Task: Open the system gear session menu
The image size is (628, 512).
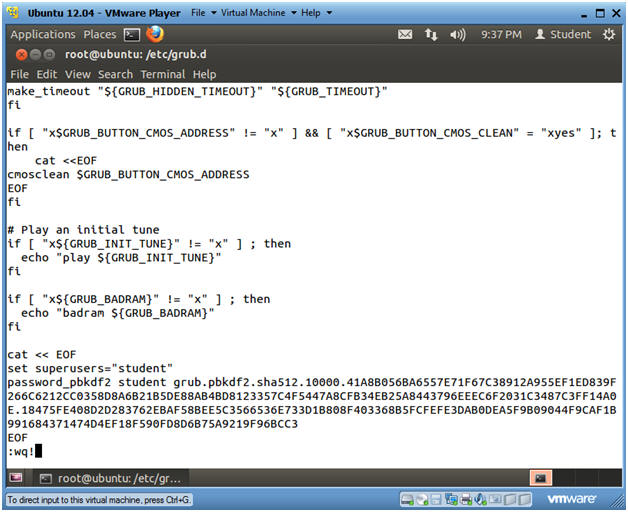Action: point(609,34)
